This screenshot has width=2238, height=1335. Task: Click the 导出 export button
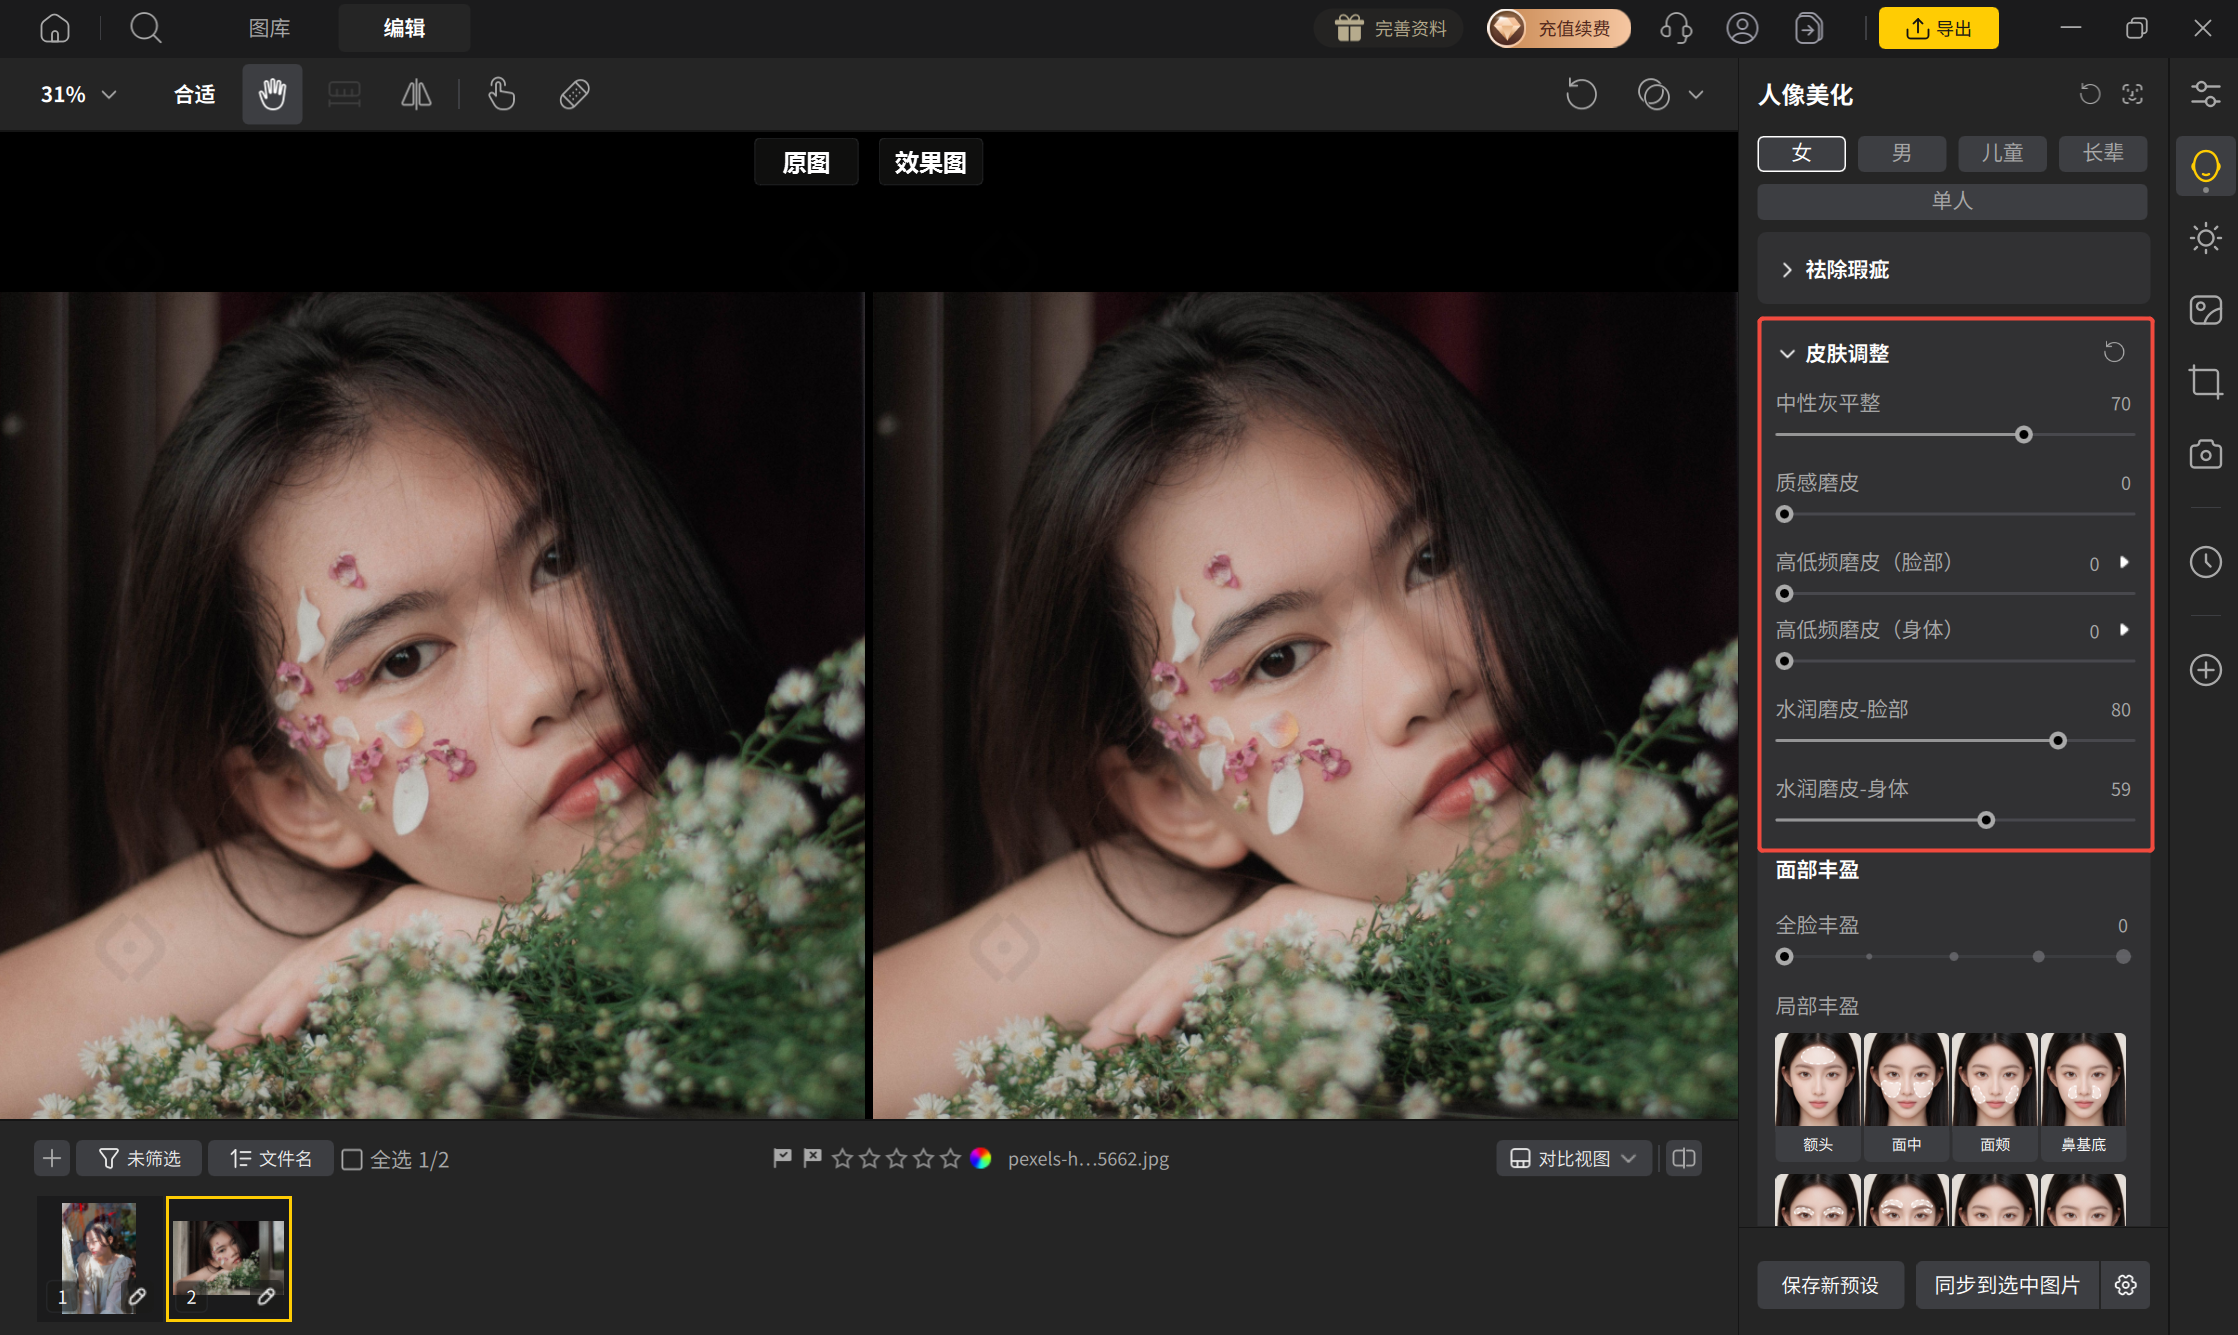pyautogui.click(x=1938, y=28)
